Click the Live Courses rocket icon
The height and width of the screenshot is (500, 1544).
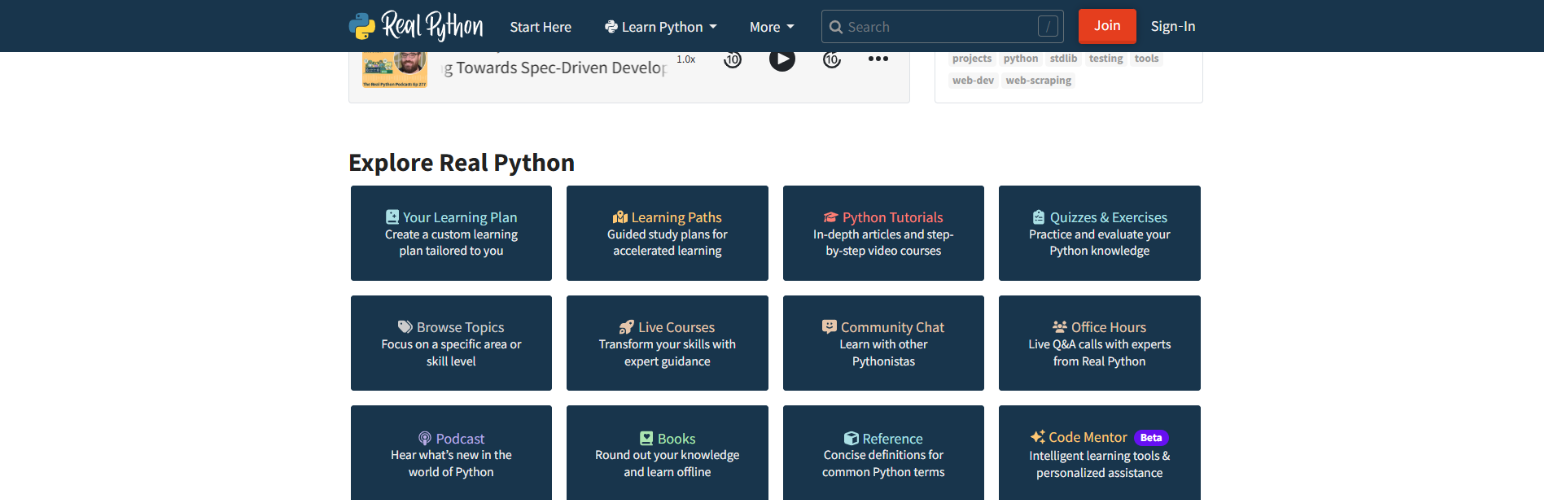click(x=627, y=327)
